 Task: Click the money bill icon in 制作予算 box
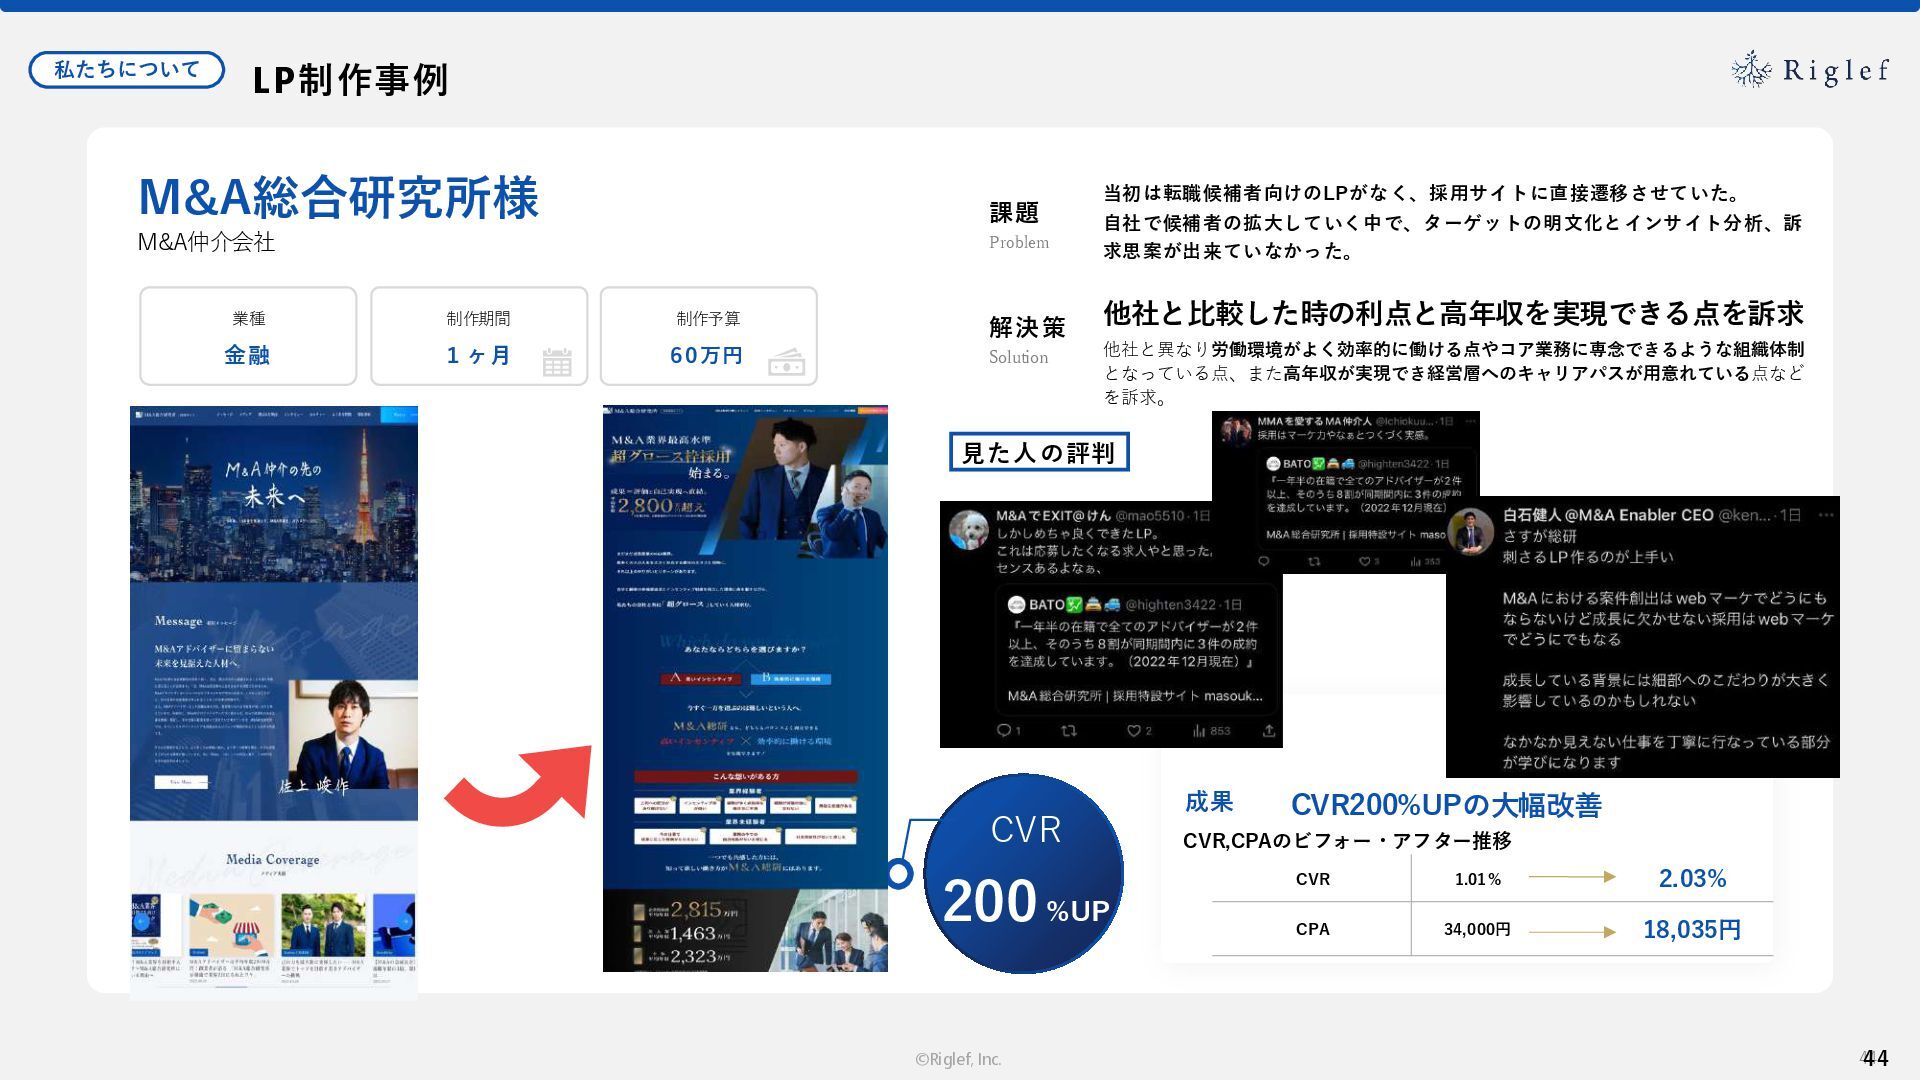tap(786, 362)
